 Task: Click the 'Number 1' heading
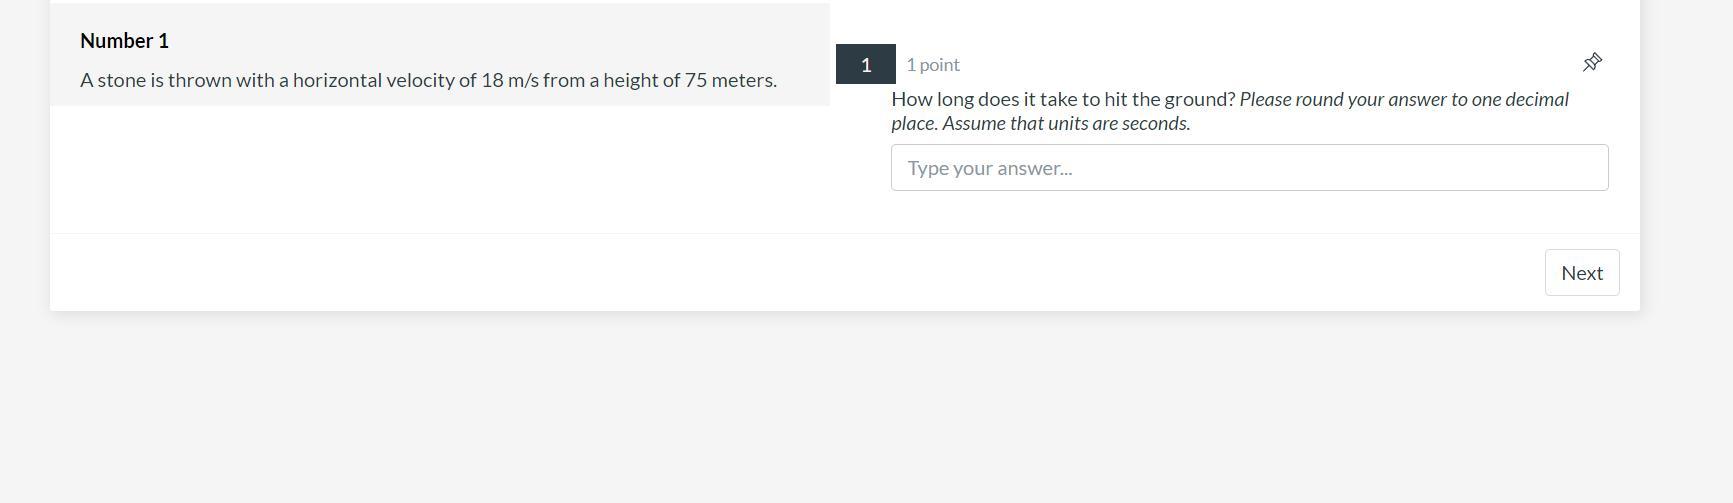pos(124,41)
